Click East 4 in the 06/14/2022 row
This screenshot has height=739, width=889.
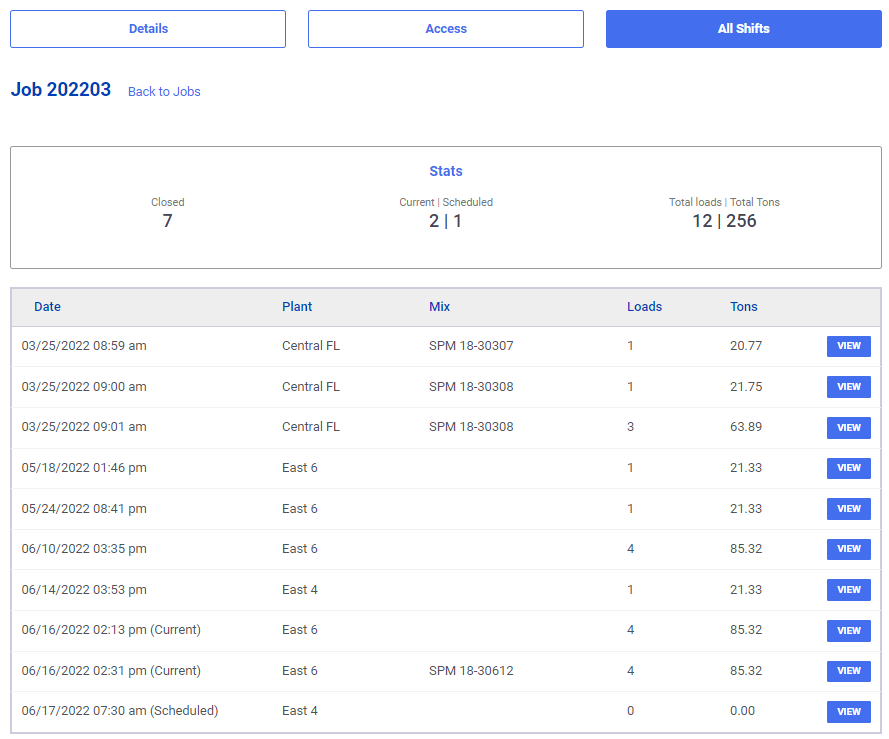(x=299, y=590)
